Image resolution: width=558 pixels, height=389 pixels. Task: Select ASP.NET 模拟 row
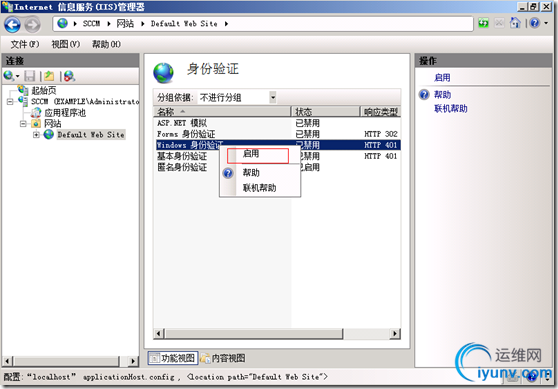click(x=277, y=123)
